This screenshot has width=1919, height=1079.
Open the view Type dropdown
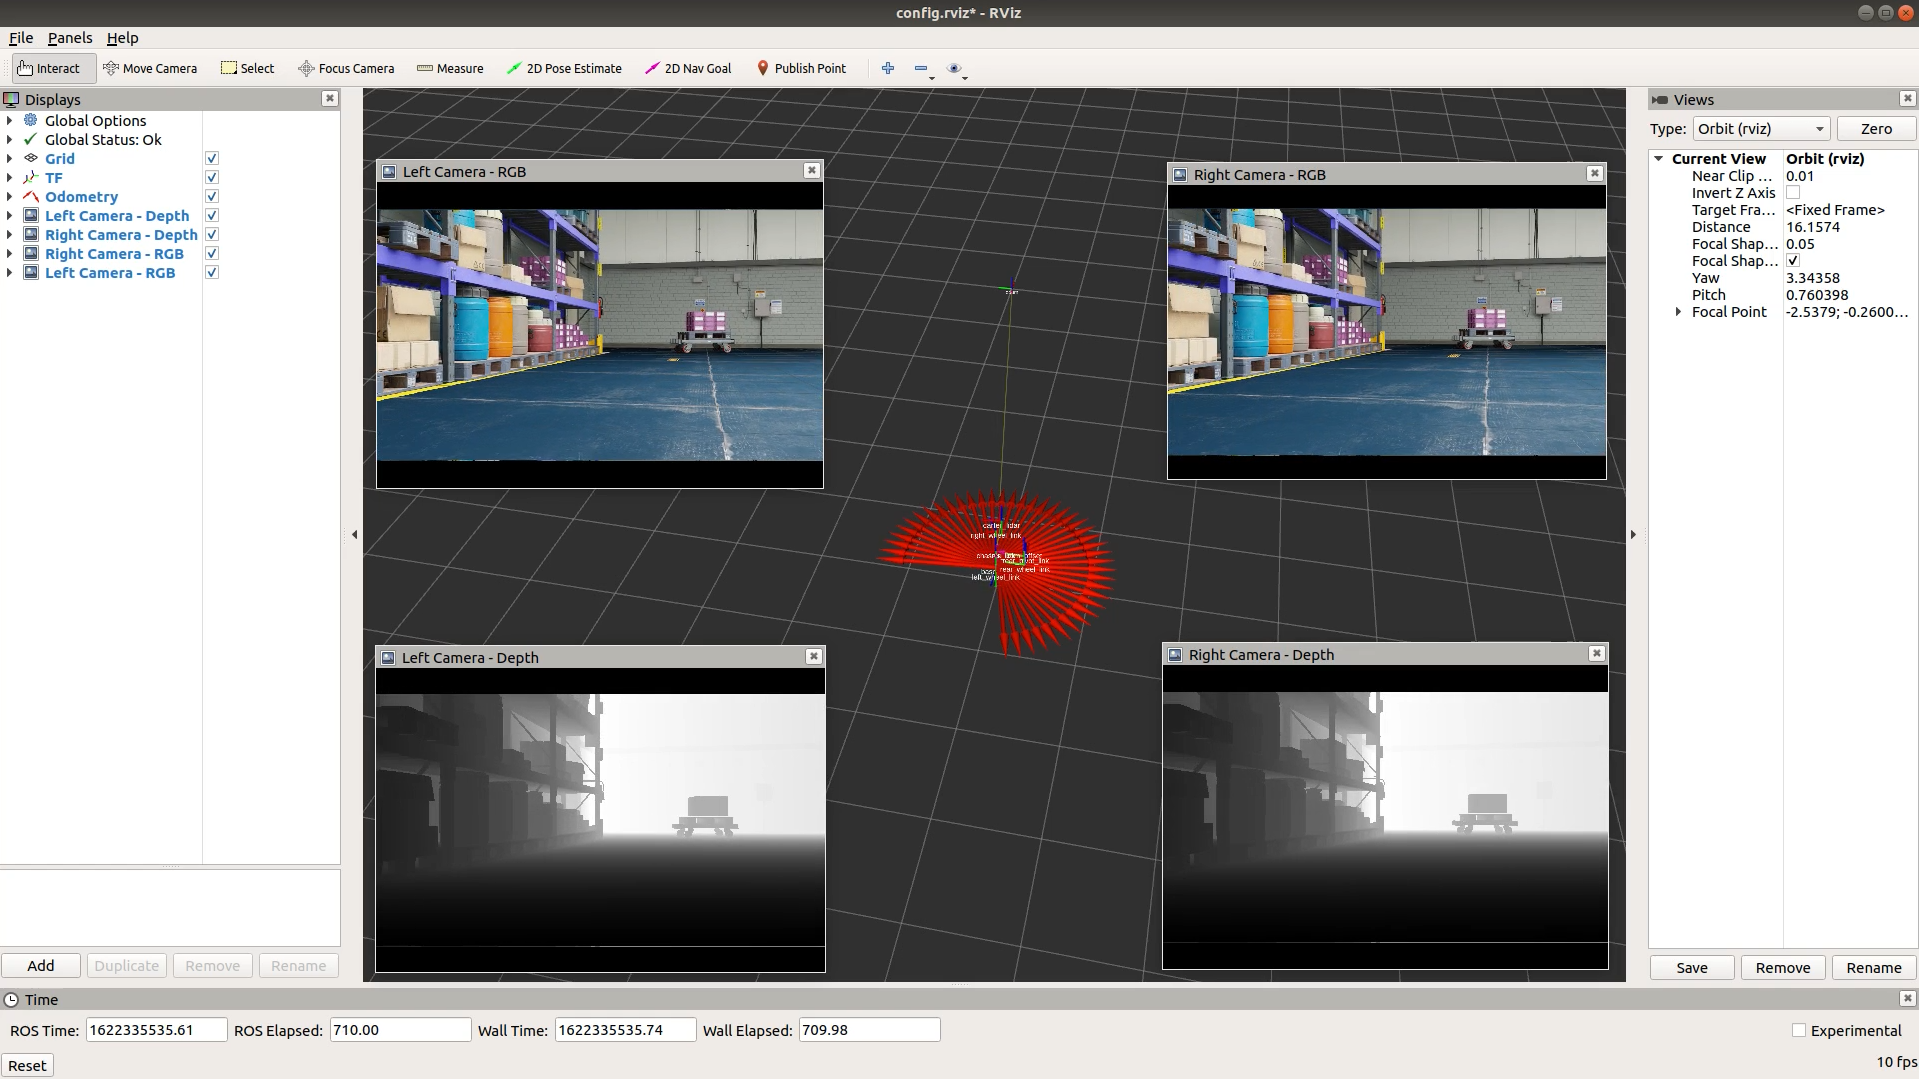(x=1760, y=129)
